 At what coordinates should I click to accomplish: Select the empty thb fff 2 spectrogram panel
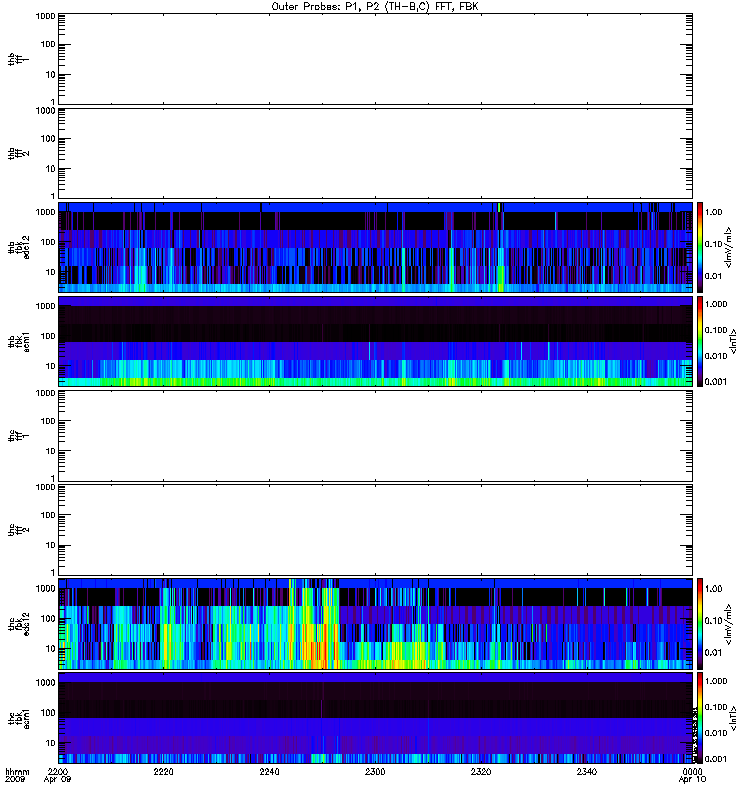[375, 154]
